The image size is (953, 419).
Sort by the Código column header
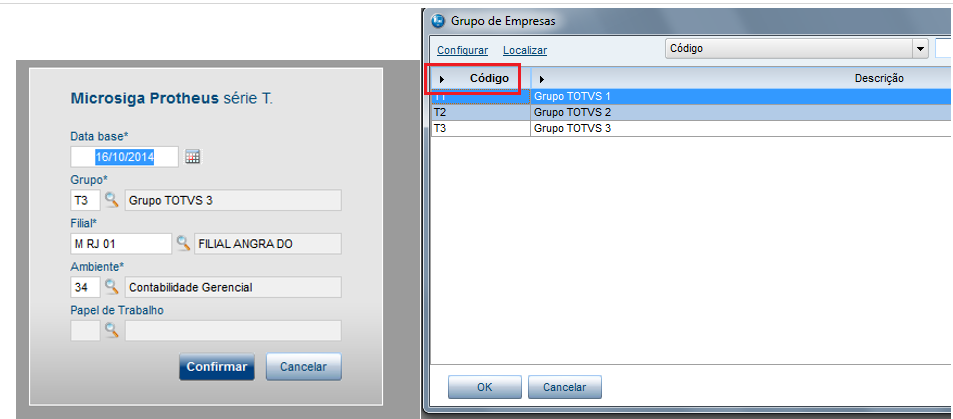click(481, 78)
